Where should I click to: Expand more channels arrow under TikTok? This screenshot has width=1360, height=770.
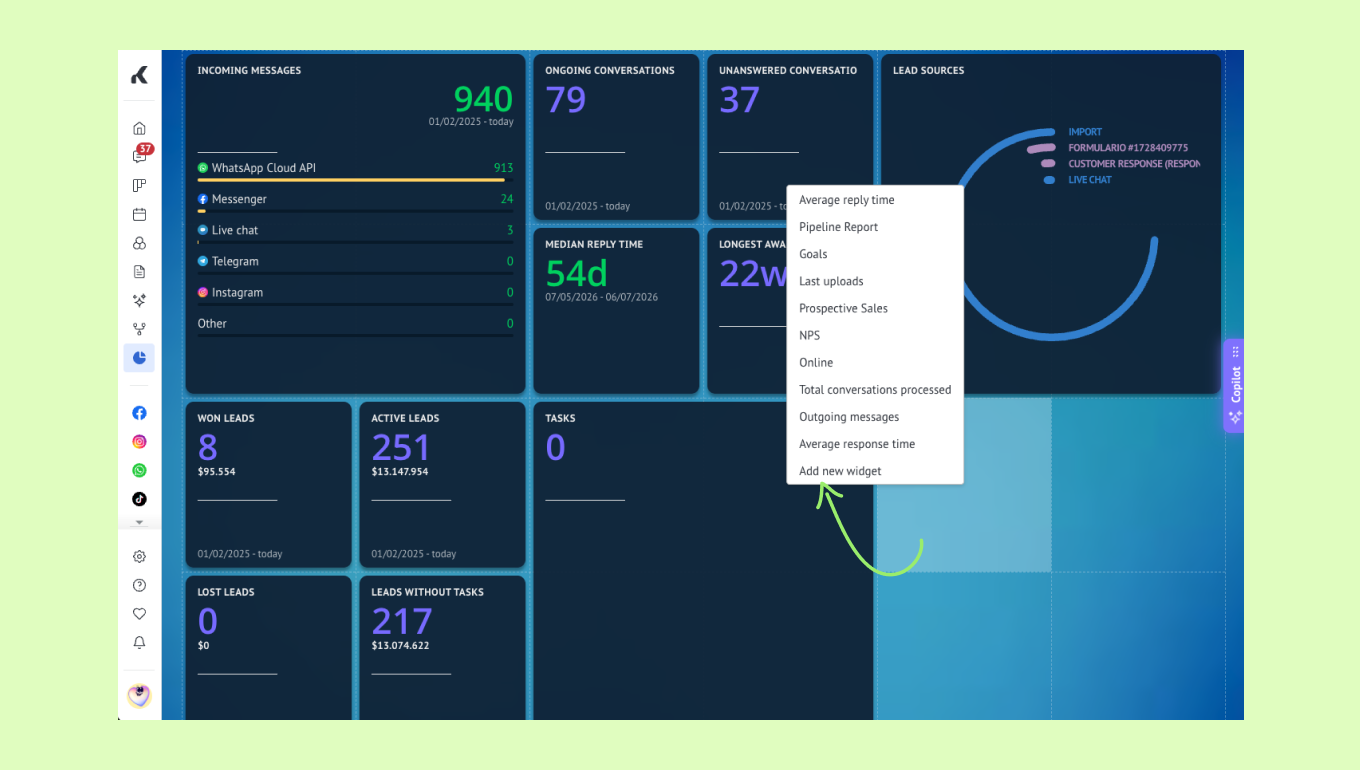click(139, 522)
